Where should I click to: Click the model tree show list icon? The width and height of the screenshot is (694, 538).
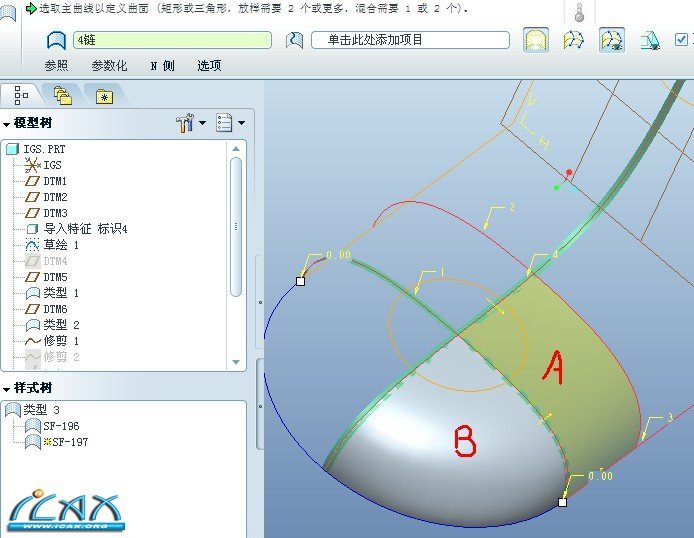[224, 123]
